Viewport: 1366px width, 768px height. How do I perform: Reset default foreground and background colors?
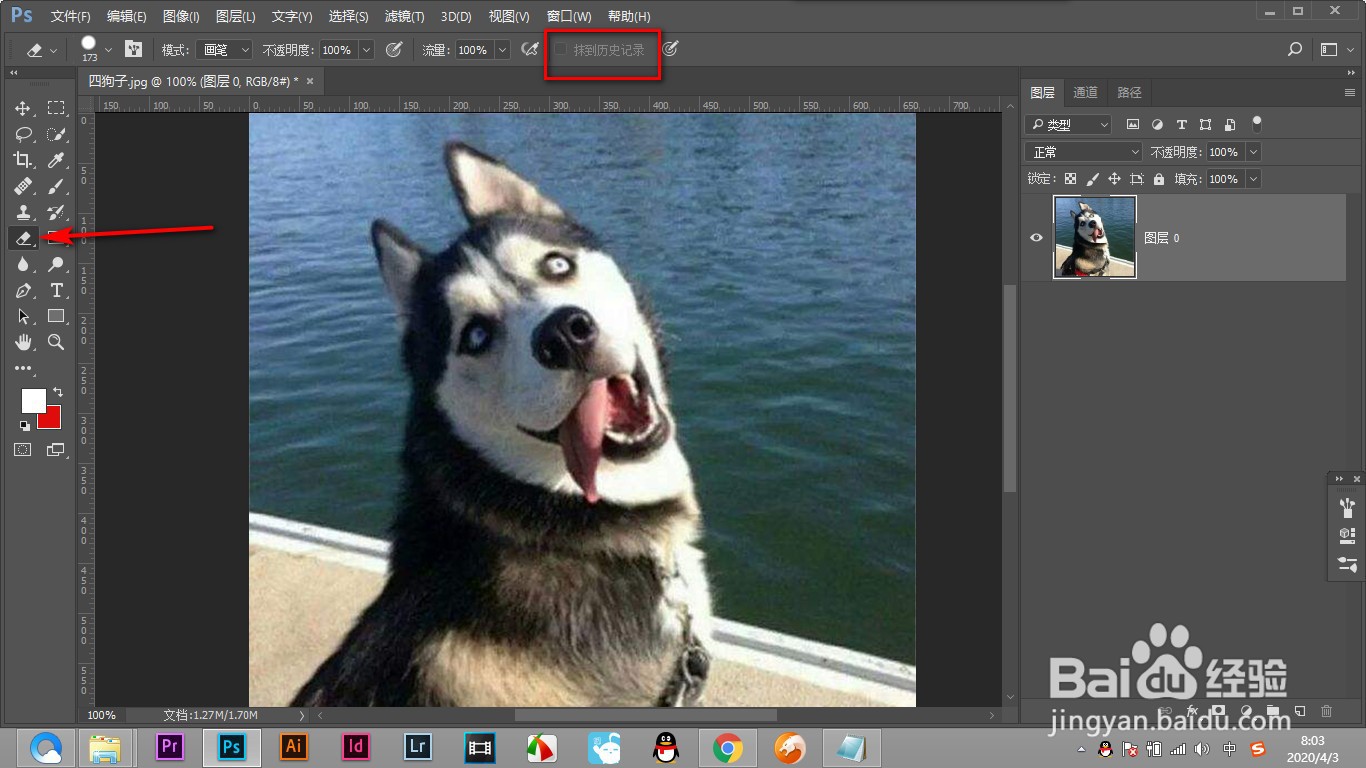pos(25,425)
